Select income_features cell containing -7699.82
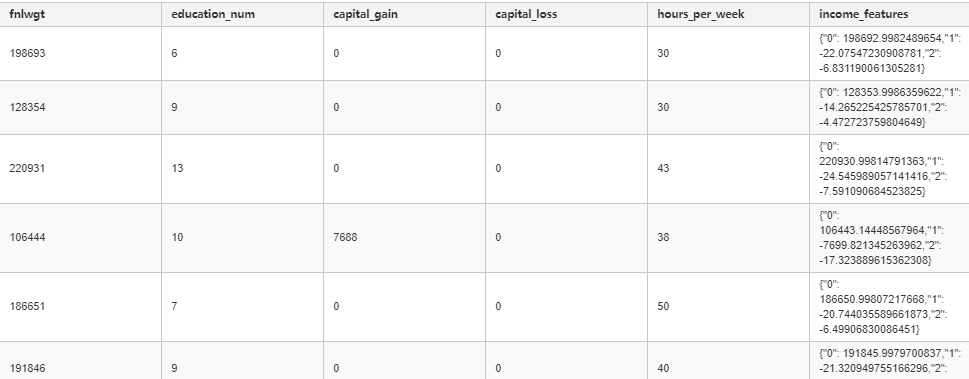Viewport: 969px width, 379px height. tap(890, 238)
